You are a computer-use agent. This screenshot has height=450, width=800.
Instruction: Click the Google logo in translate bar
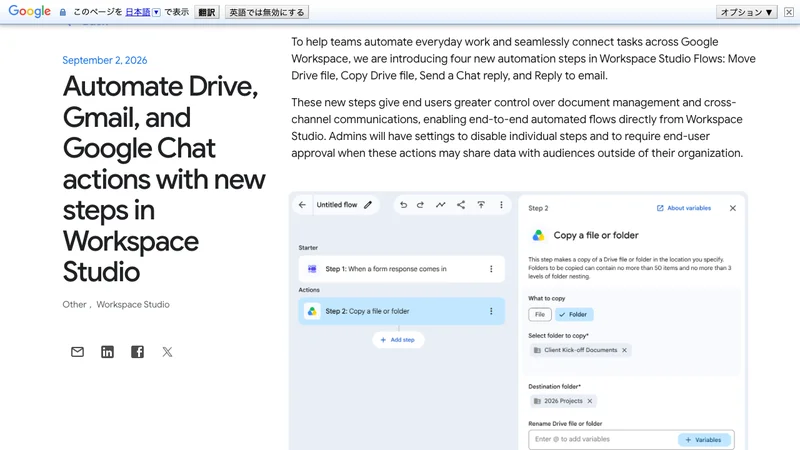point(30,11)
